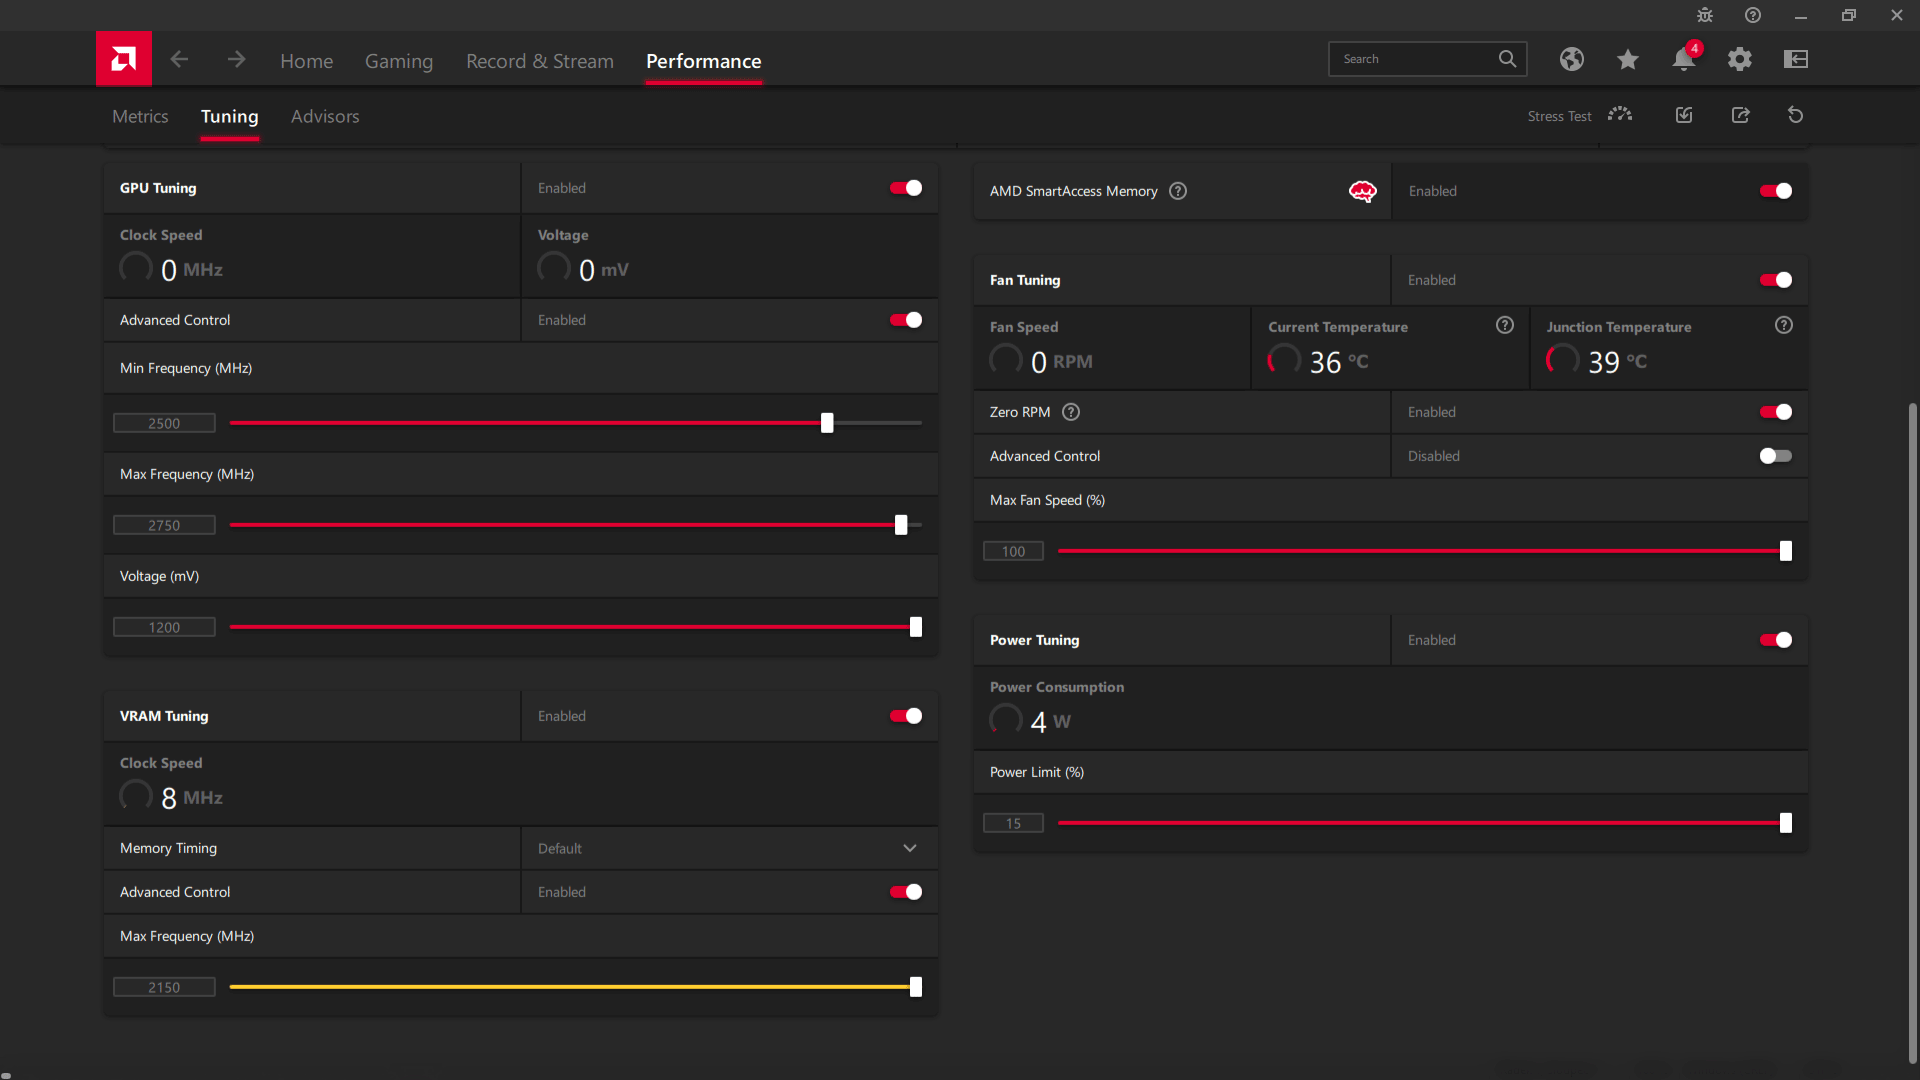Click the Max Fan Speed slider handle
This screenshot has width=1920, height=1080.
[1786, 551]
